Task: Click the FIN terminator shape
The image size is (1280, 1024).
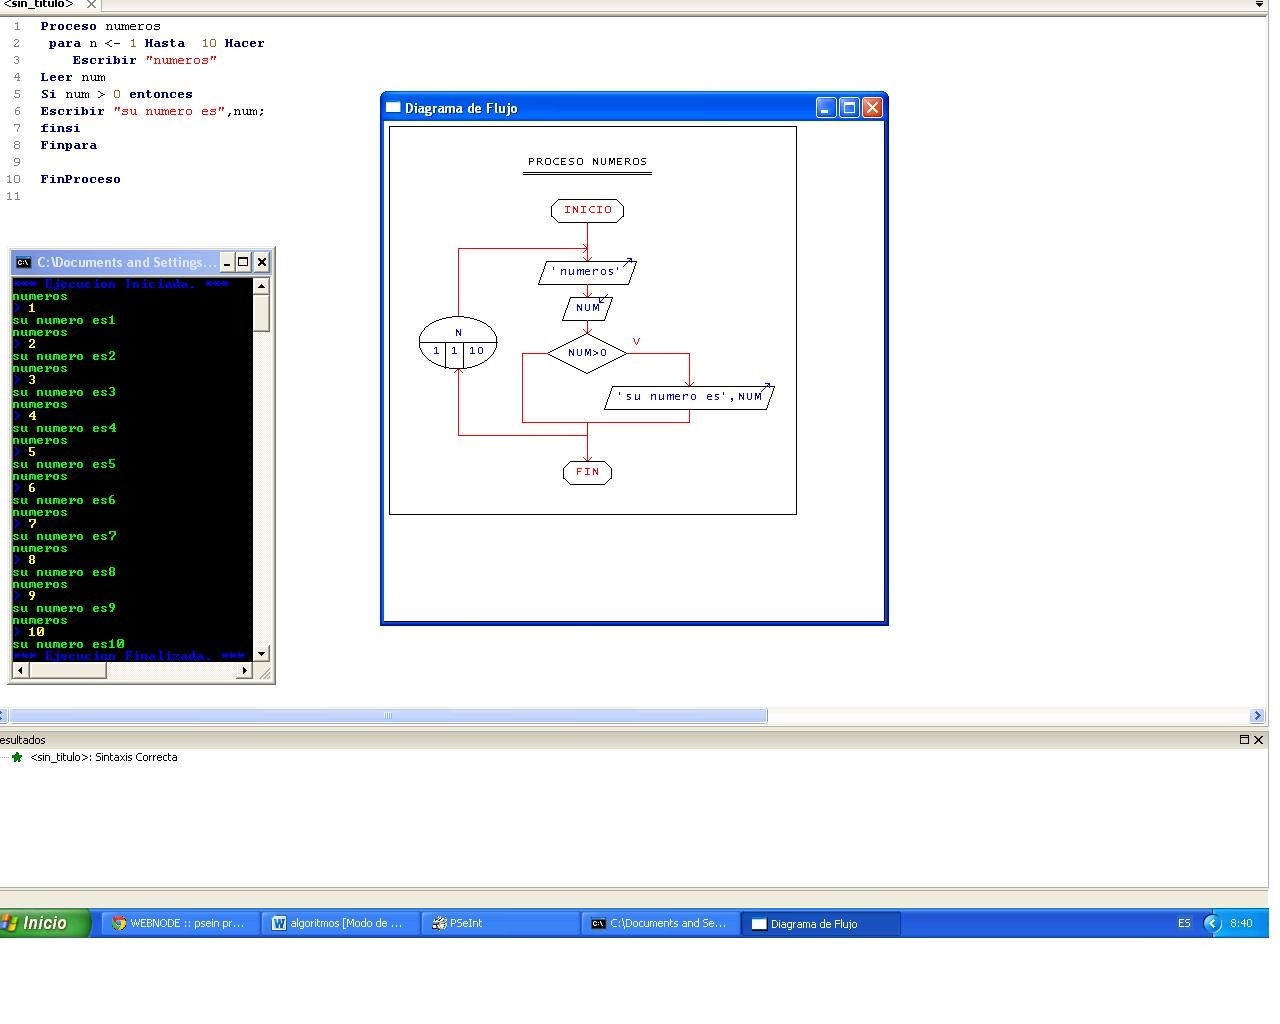Action: [x=587, y=472]
